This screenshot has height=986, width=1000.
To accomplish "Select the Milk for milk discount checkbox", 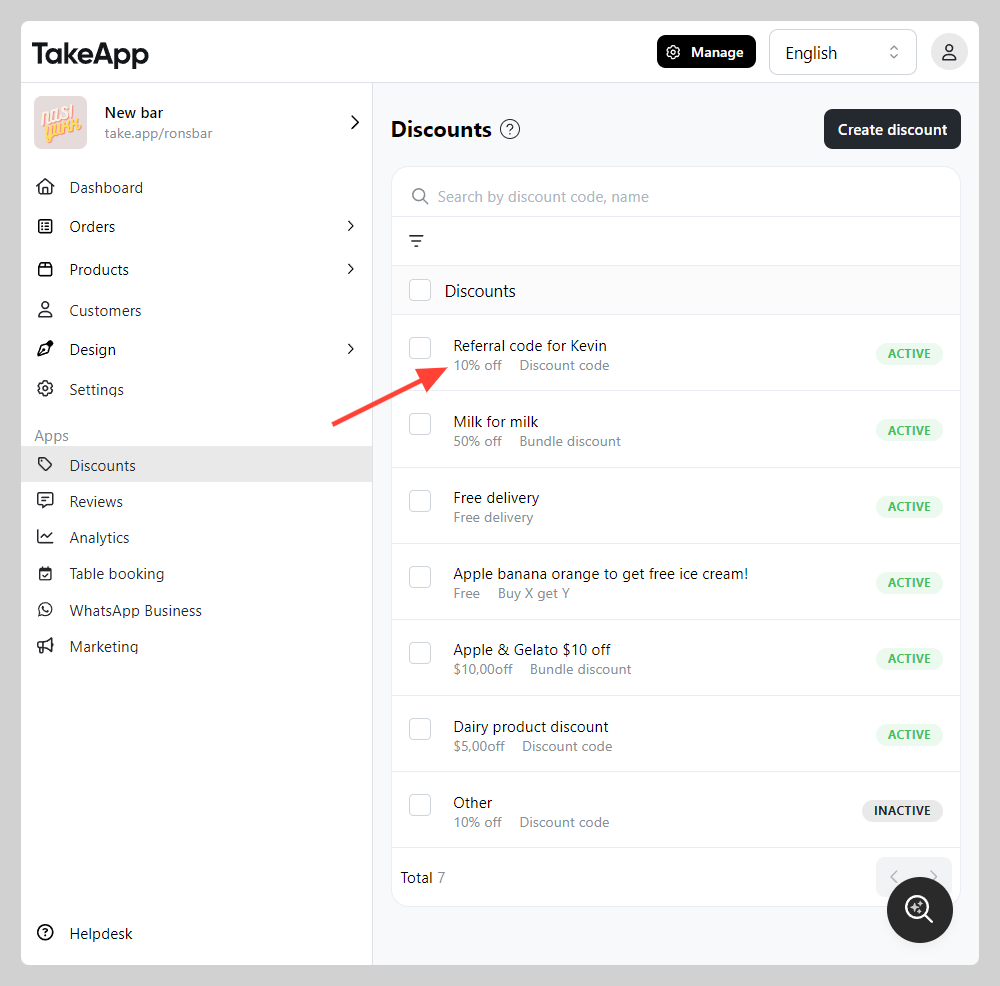I will click(420, 424).
